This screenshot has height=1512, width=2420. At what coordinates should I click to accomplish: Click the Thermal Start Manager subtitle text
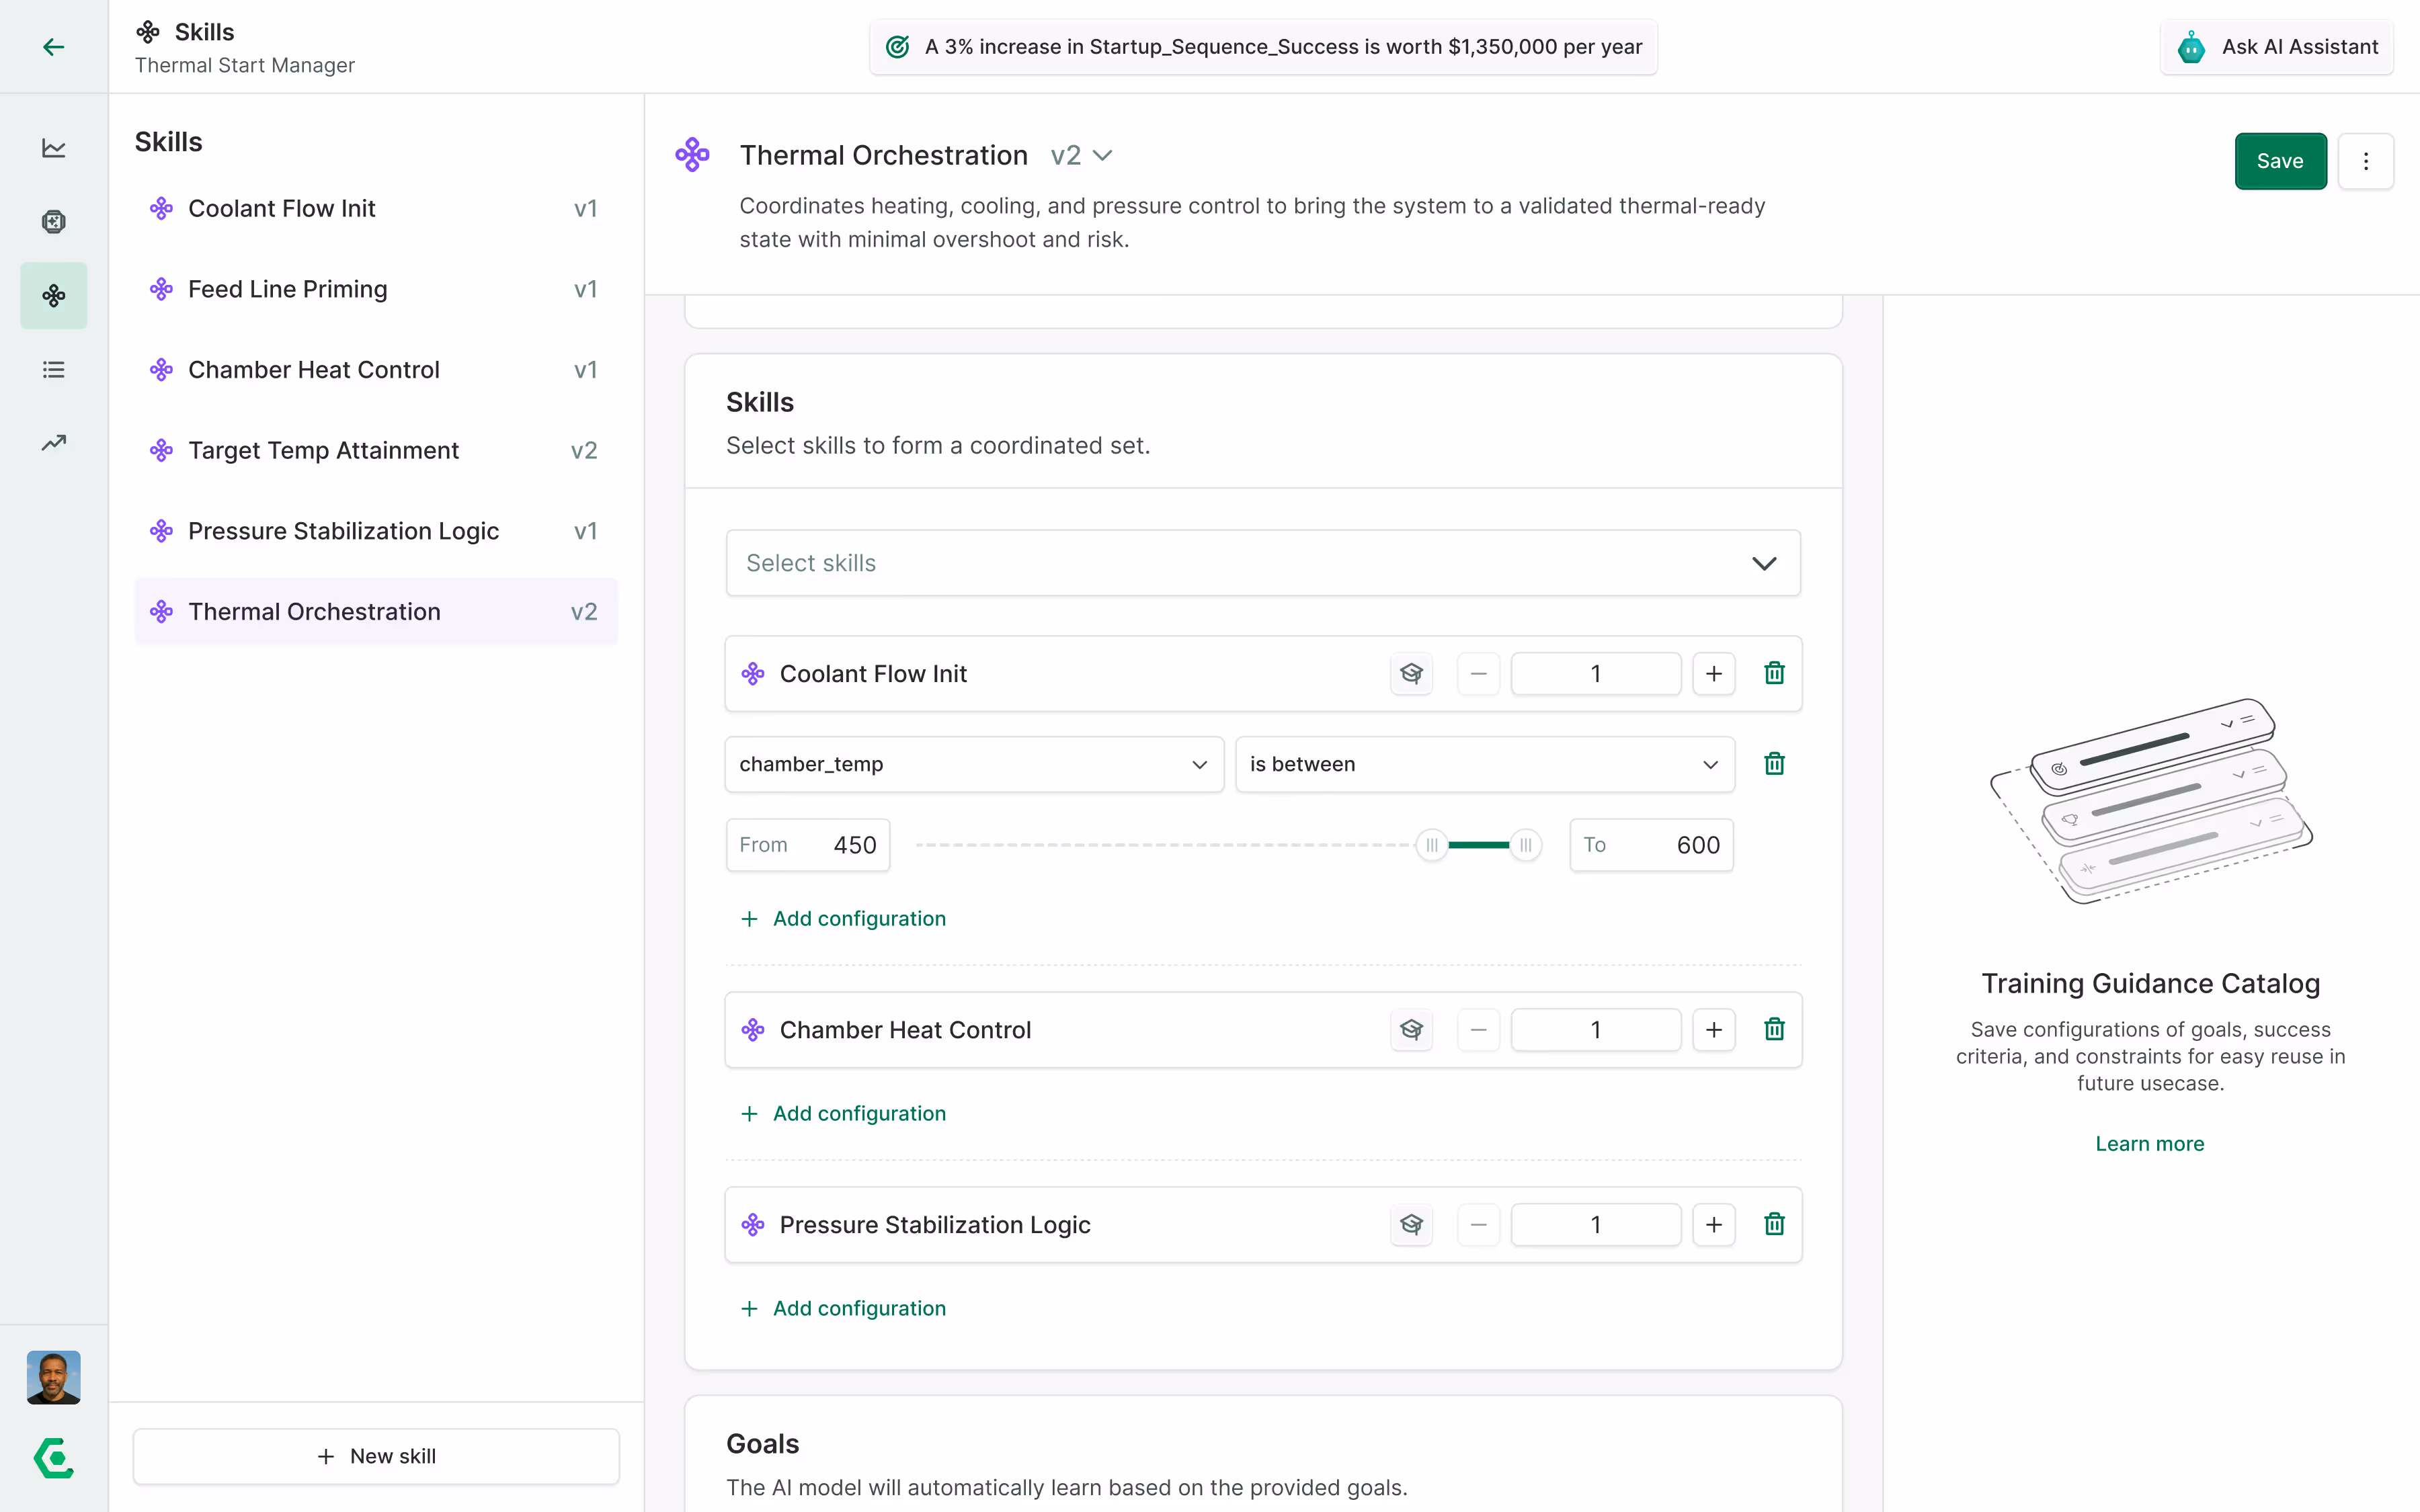(245, 65)
